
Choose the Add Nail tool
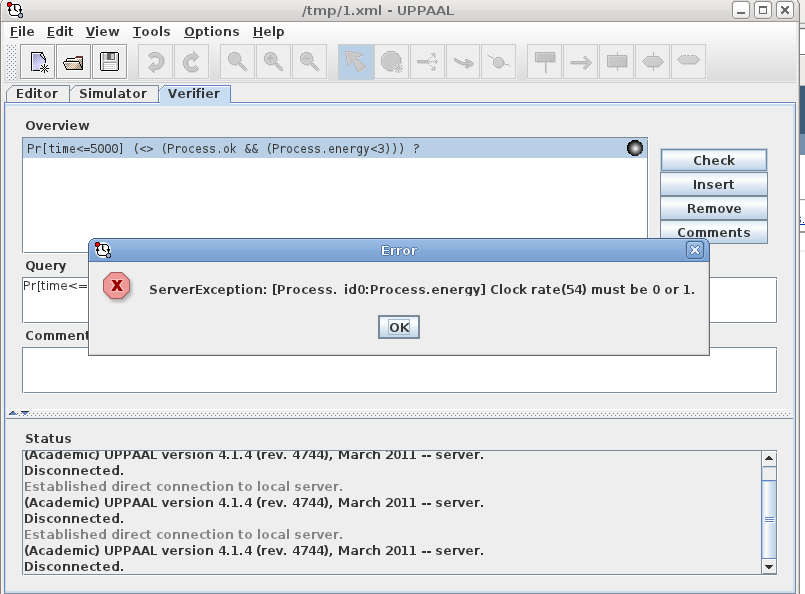pyautogui.click(x=499, y=62)
